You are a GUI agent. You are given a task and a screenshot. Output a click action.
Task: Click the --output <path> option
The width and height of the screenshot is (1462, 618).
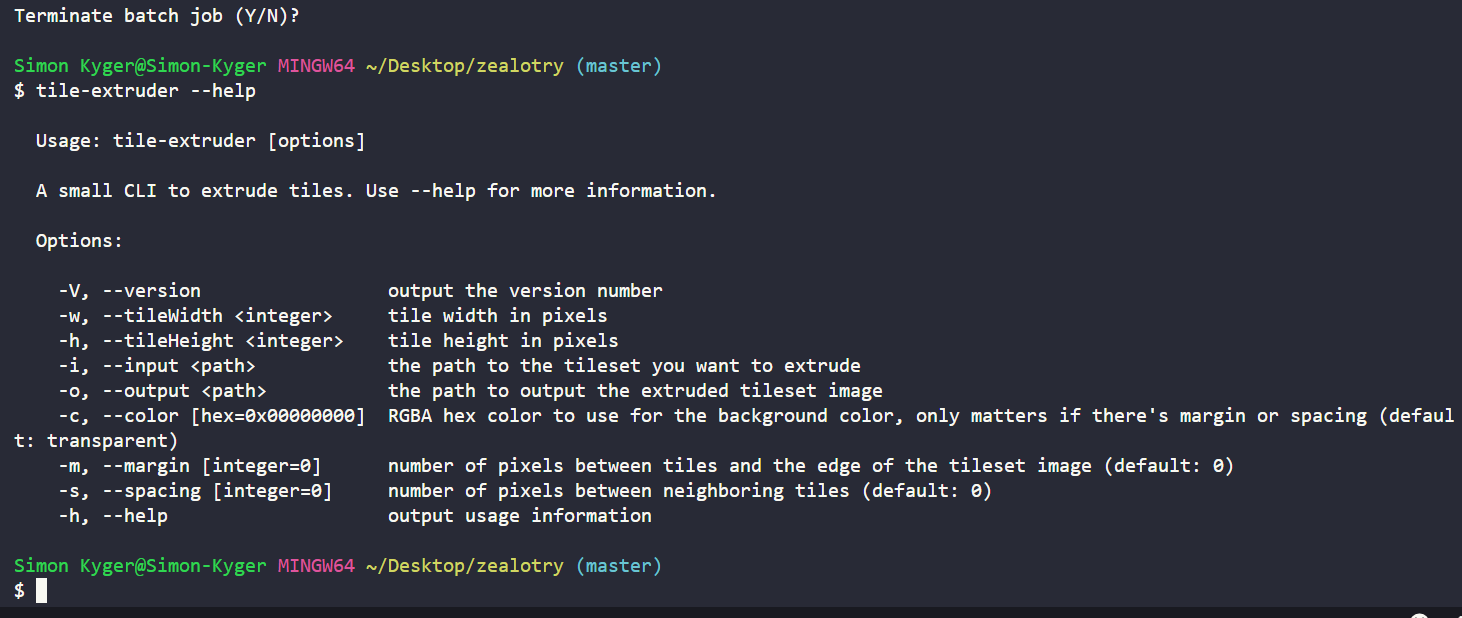(x=184, y=391)
